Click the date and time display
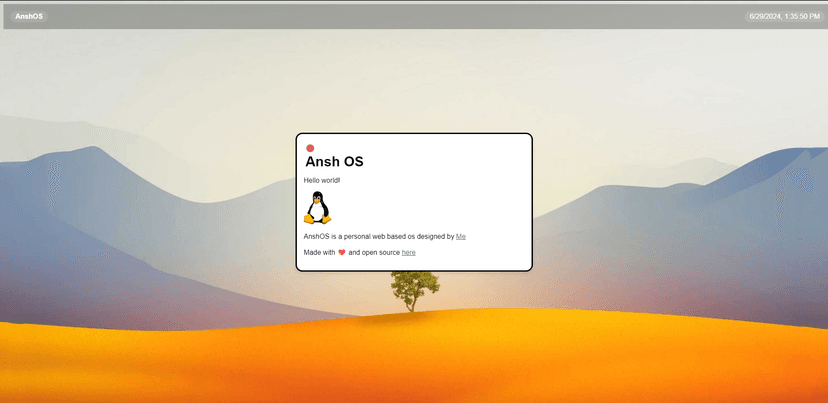The height and width of the screenshot is (403, 828). [784, 16]
